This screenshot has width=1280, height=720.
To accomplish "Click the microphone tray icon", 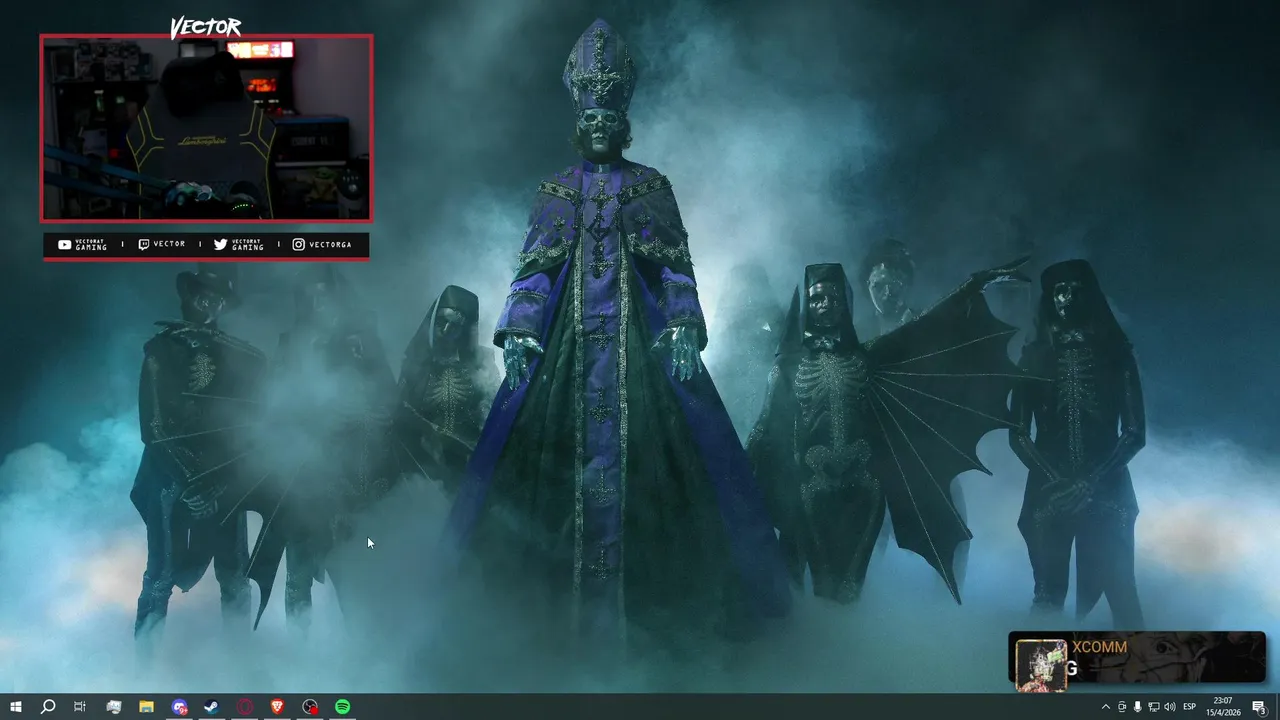I will tap(1138, 707).
